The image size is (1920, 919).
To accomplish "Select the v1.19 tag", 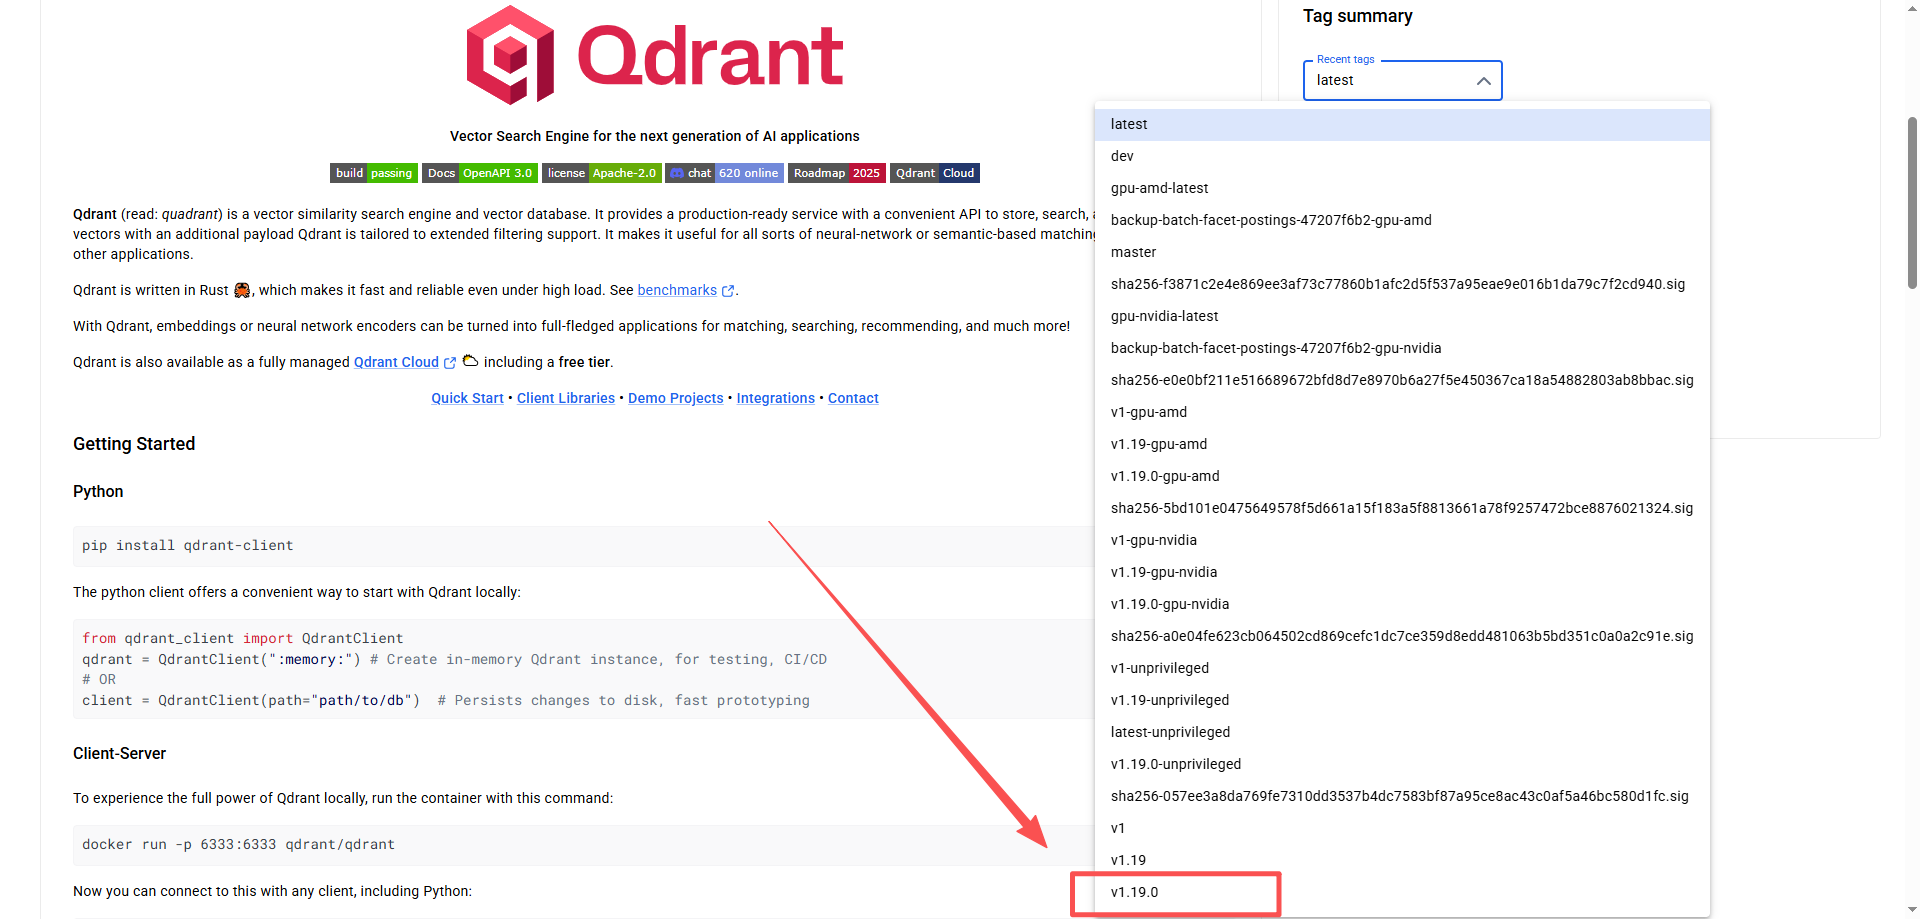I will tap(1402, 860).
